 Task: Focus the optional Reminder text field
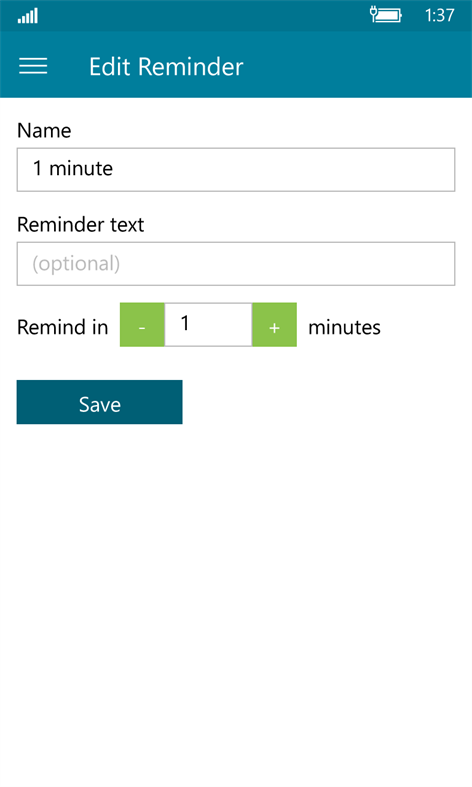point(236,264)
